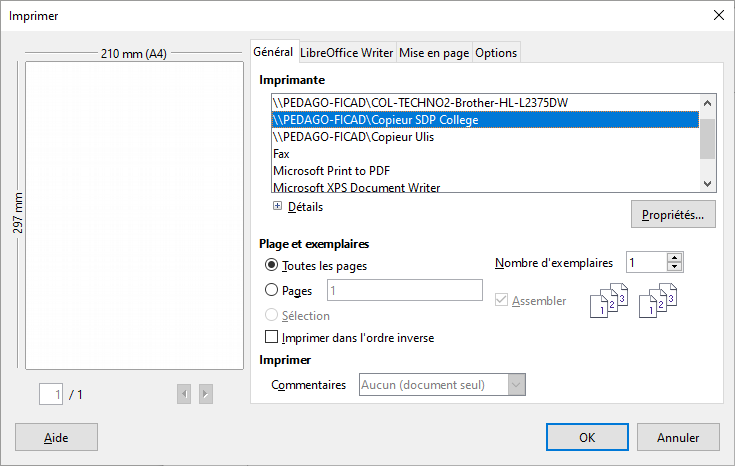Click the second collate preview icon
735x466 pixels.
658,301
